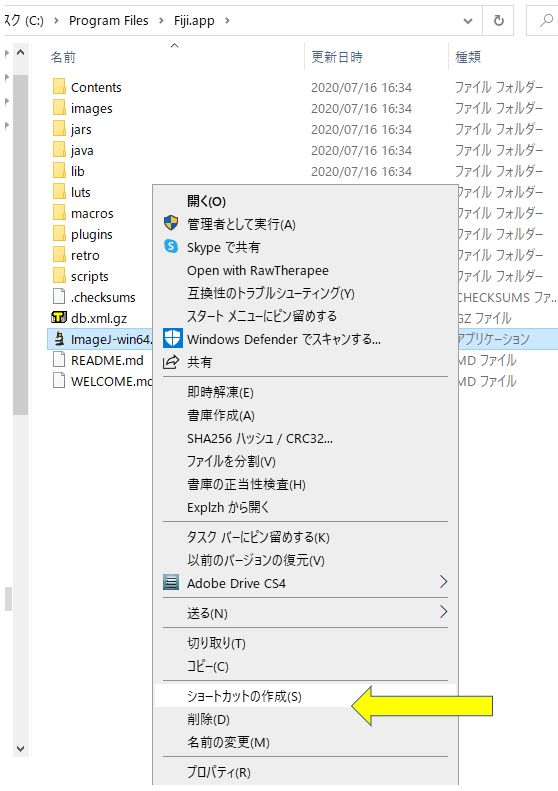Click the WELCOME.md file icon
Screen dimensions: 558x791
tap(59, 380)
